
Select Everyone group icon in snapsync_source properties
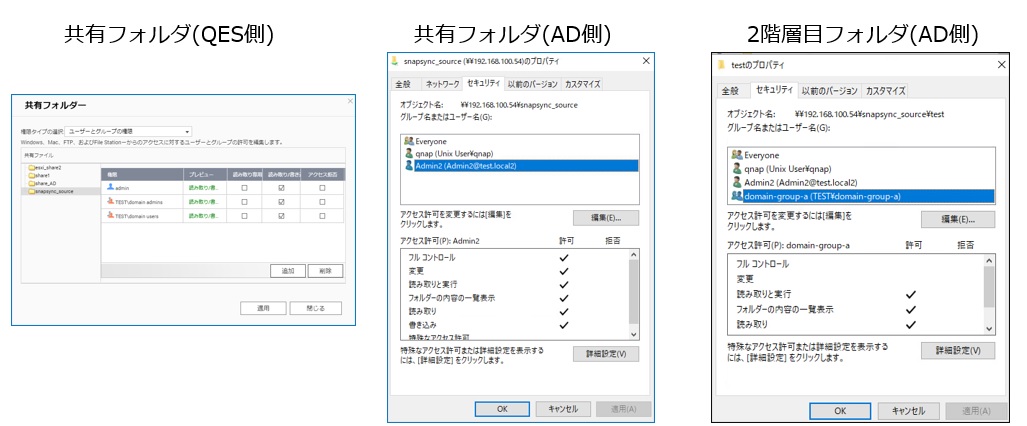[408, 142]
